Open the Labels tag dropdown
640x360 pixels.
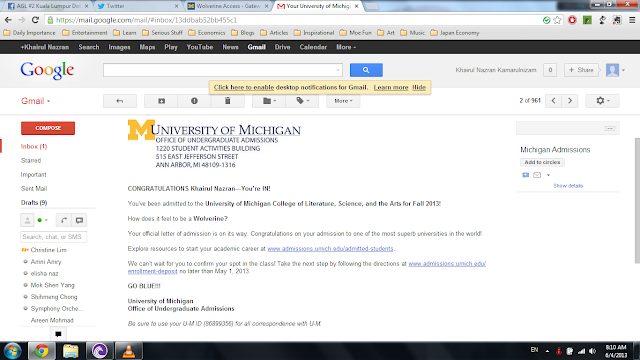tap(302, 101)
